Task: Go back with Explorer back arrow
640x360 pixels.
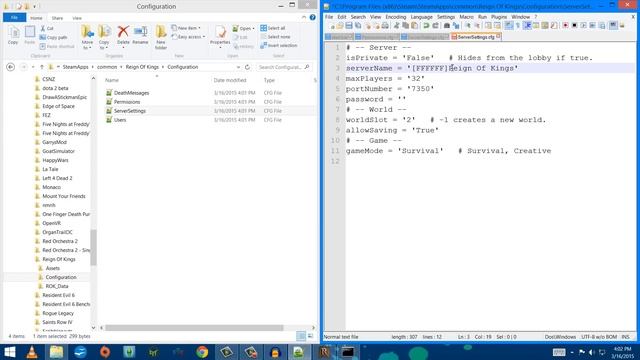Action: 11,67
